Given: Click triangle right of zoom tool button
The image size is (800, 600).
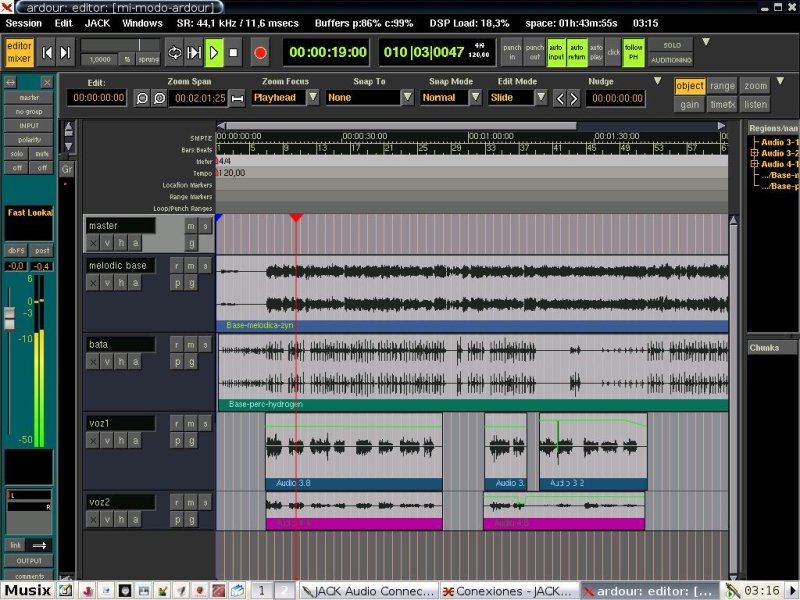Looking at the screenshot, I should tap(780, 81).
